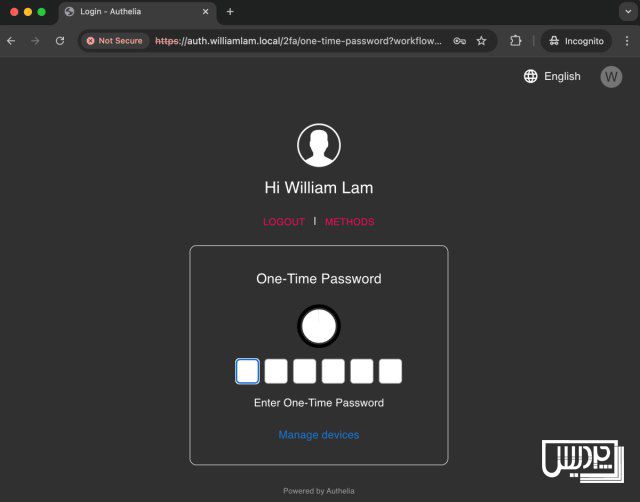
Task: Reload the page with the refresh icon
Action: click(x=60, y=41)
